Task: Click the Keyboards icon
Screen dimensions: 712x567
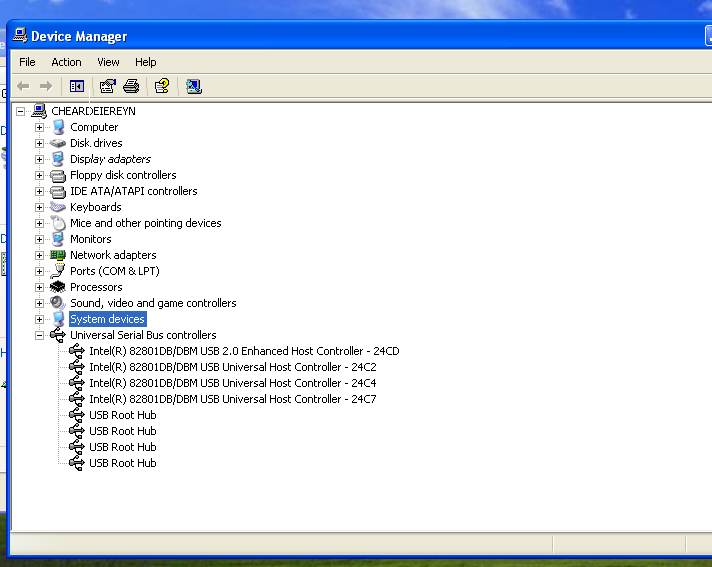Action: [58, 207]
